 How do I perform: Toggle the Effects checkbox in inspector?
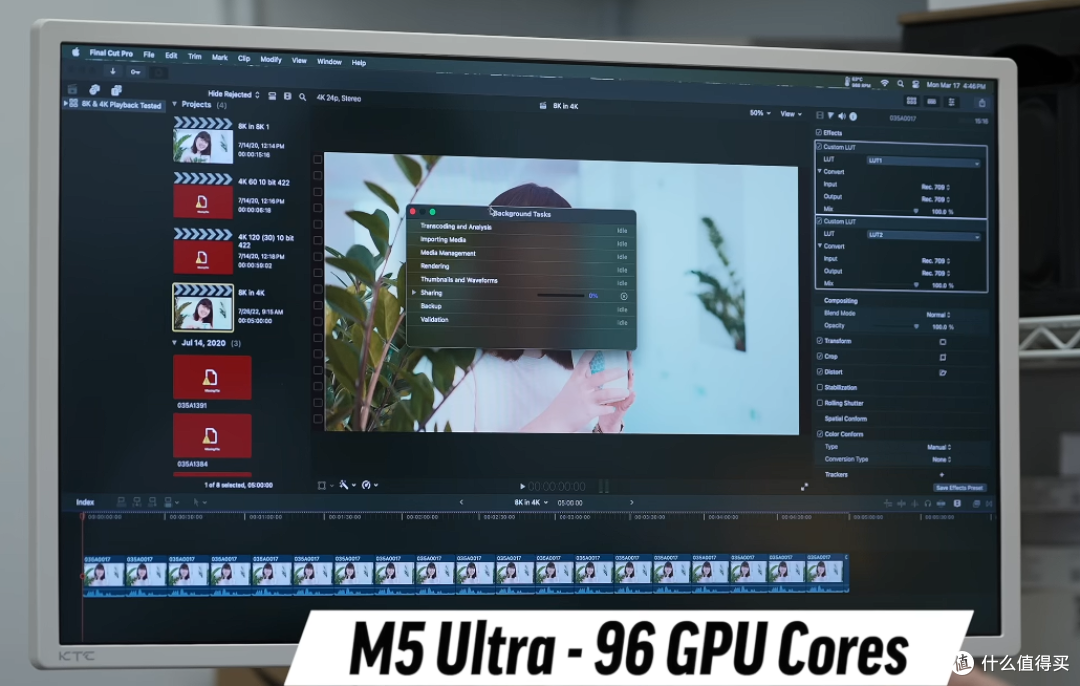[819, 132]
